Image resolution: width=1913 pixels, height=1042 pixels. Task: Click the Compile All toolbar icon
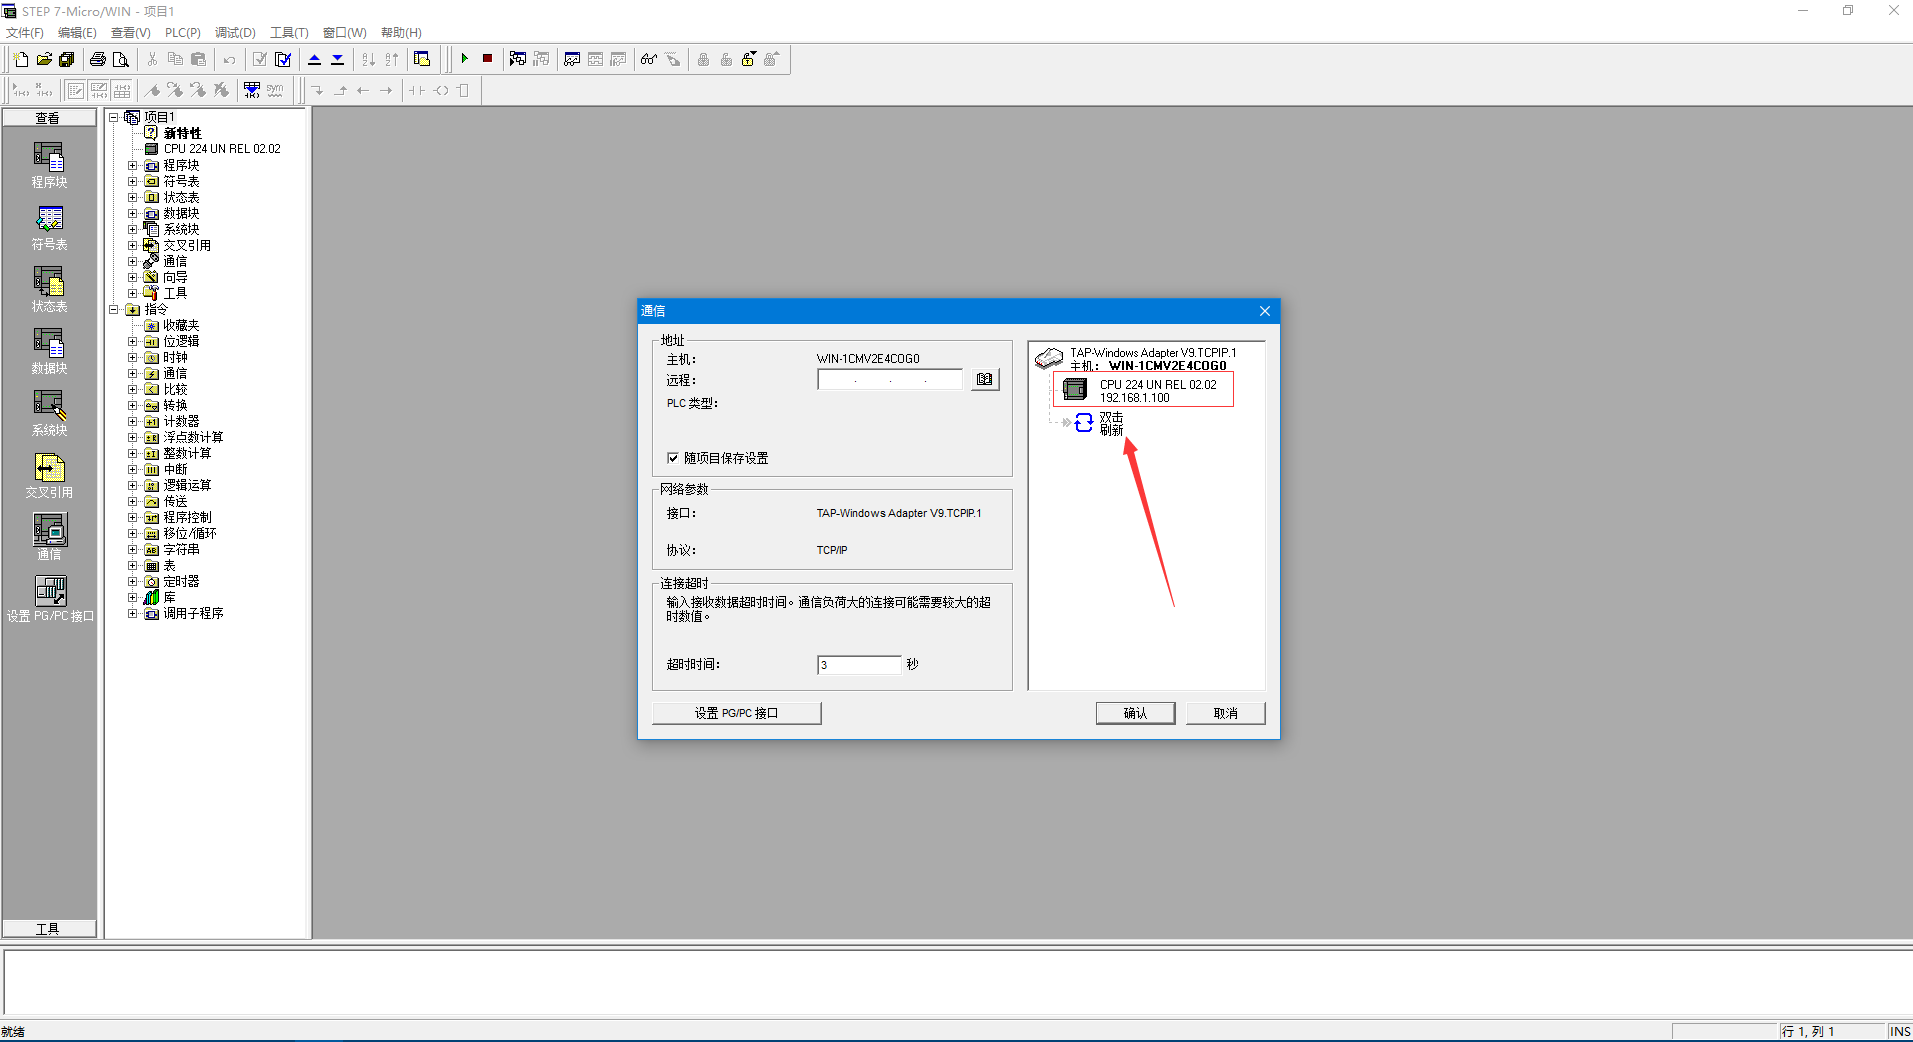click(x=283, y=59)
